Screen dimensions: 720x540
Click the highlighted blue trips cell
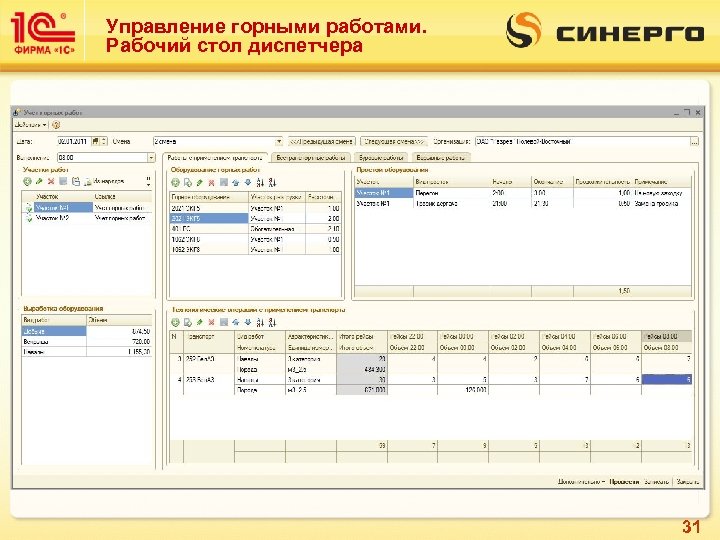coord(666,379)
